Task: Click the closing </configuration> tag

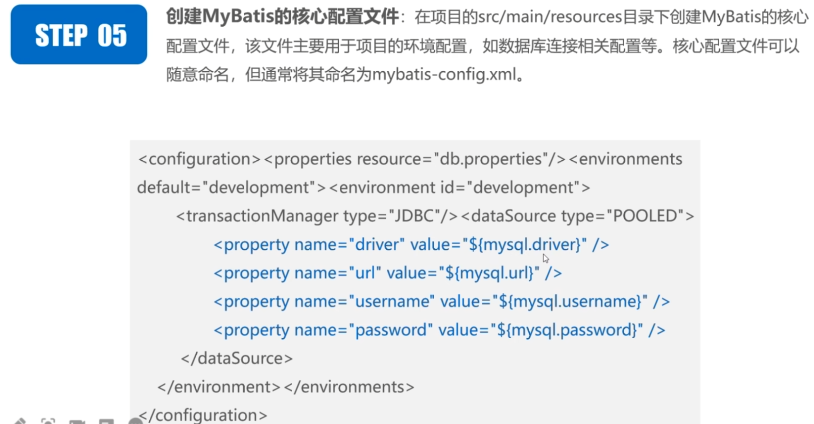Action: click(204, 414)
